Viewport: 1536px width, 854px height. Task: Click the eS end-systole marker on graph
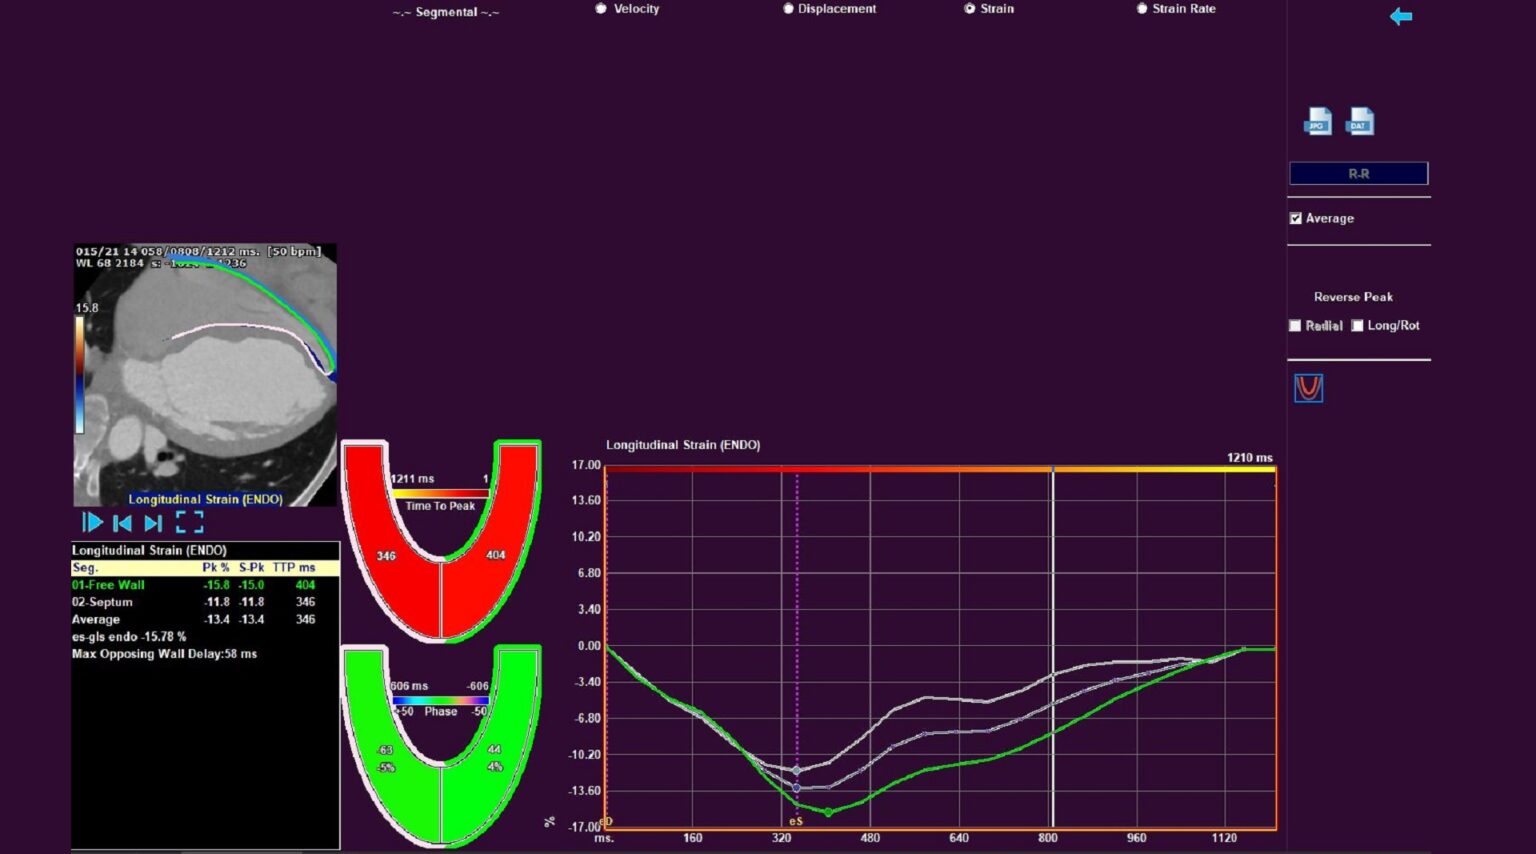point(796,821)
